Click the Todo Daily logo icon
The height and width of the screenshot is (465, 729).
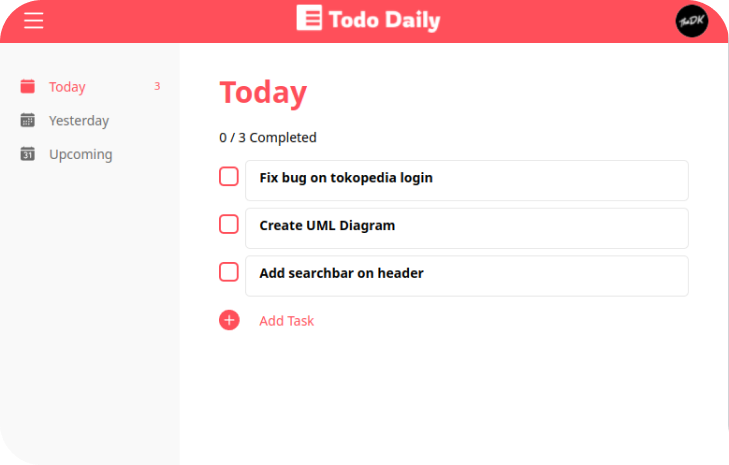point(309,19)
